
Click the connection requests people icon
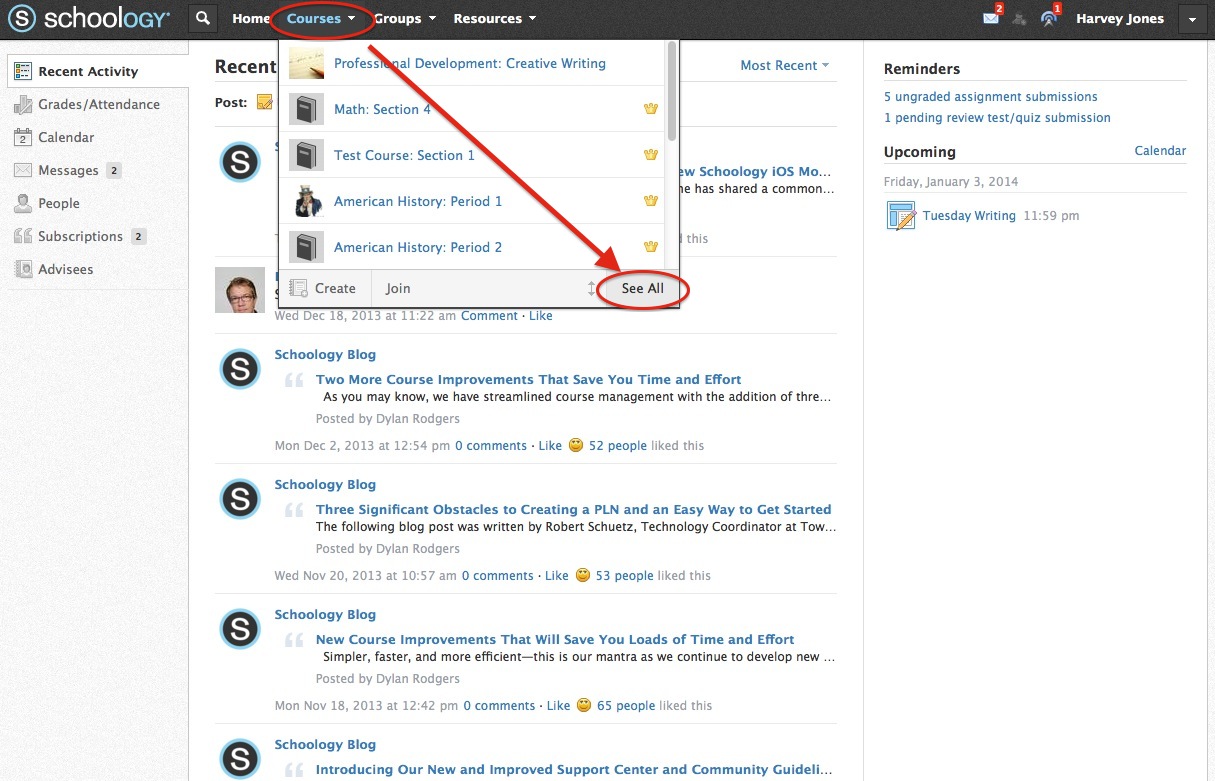(1019, 19)
